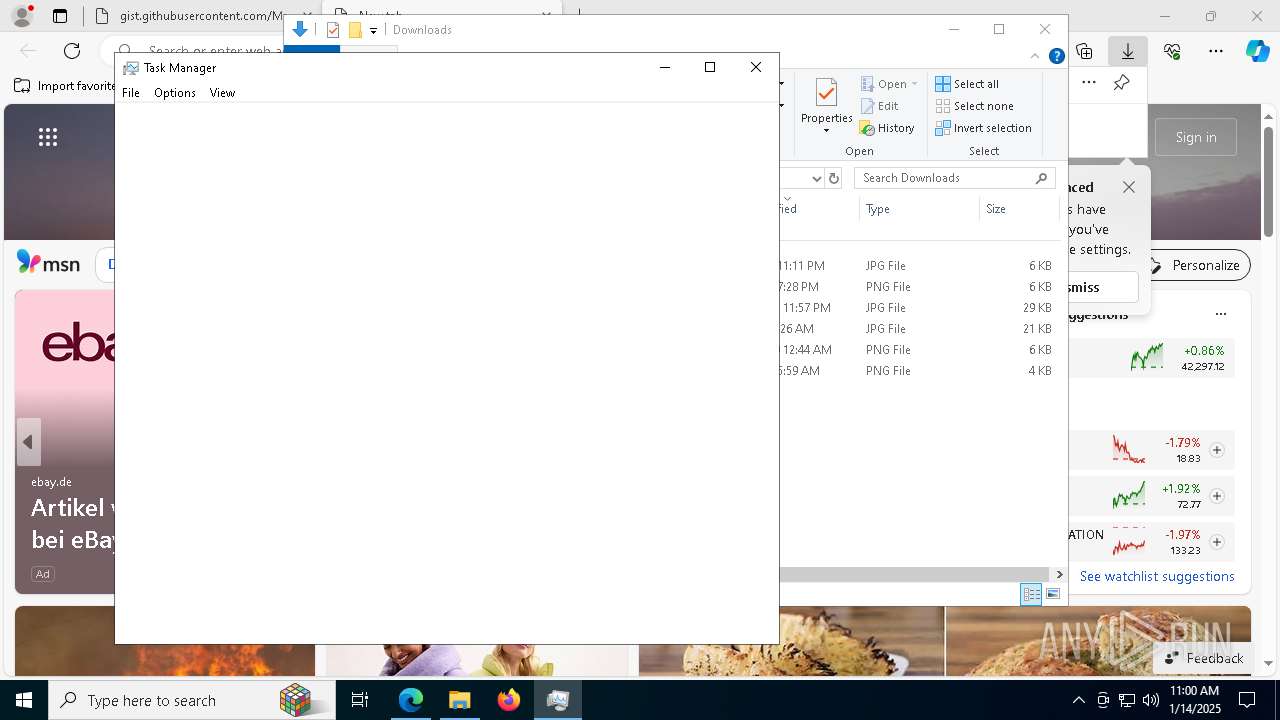The image size is (1280, 720).
Task: Click Edit in the Explorer ribbon
Action: (x=879, y=106)
